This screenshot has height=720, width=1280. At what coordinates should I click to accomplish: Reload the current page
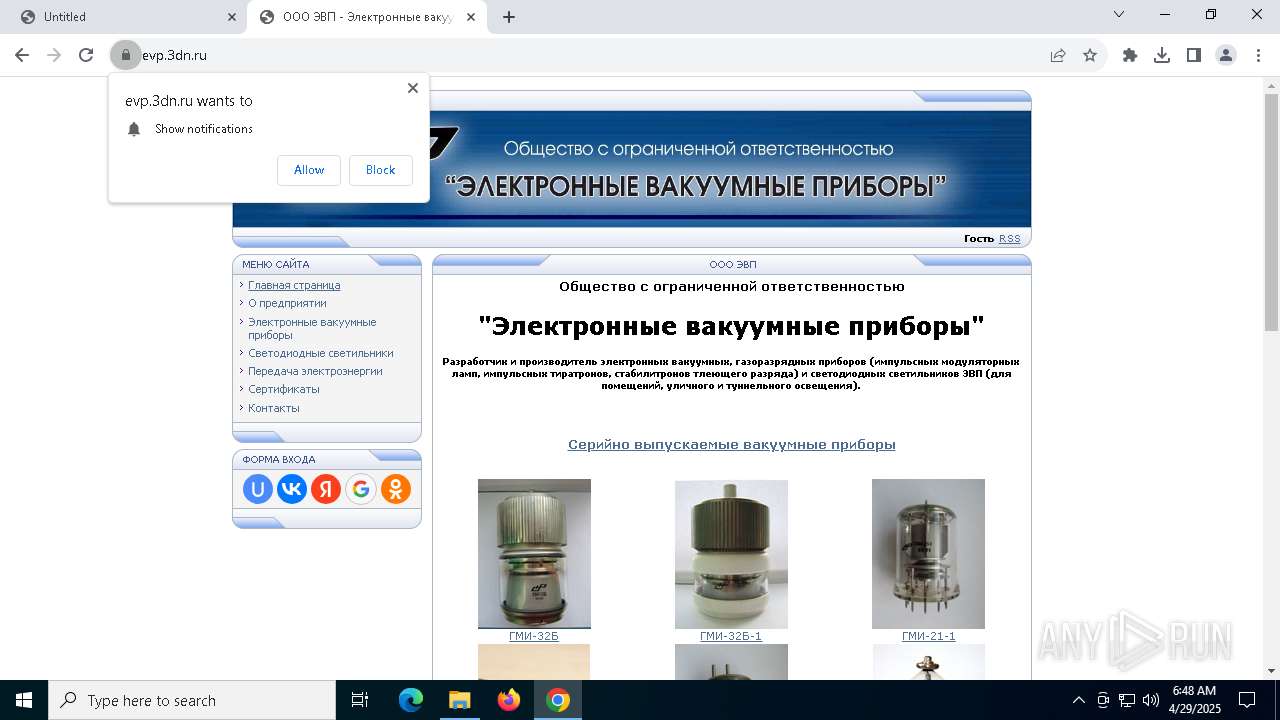tap(86, 55)
